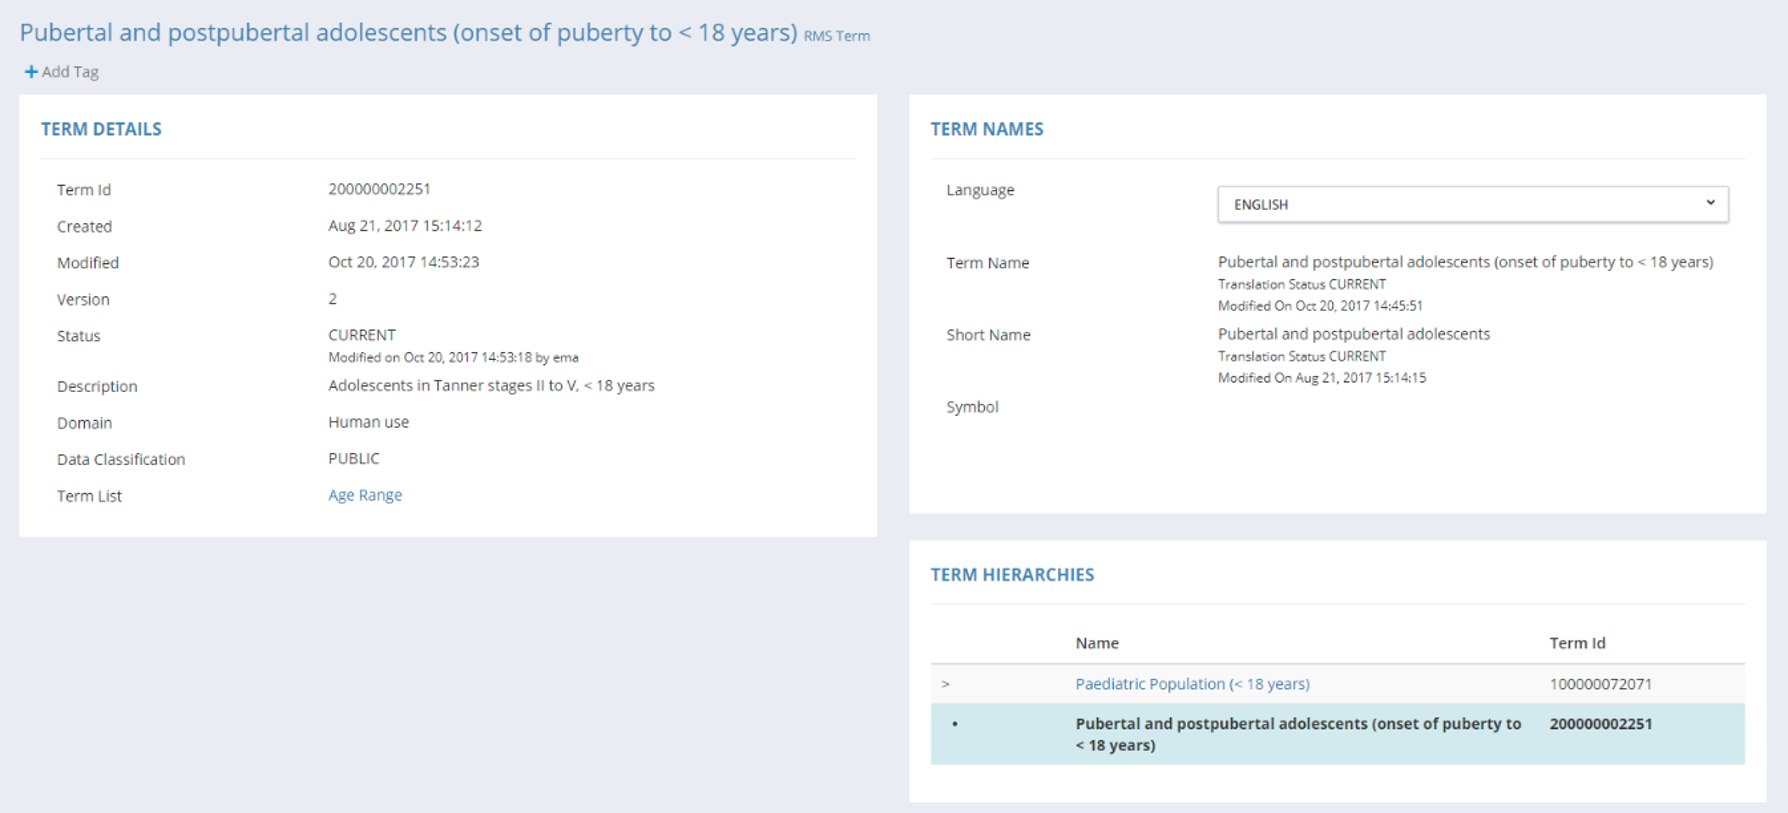This screenshot has width=1788, height=813.
Task: Click the TERM HIERARCHIES section heading
Action: [1012, 575]
